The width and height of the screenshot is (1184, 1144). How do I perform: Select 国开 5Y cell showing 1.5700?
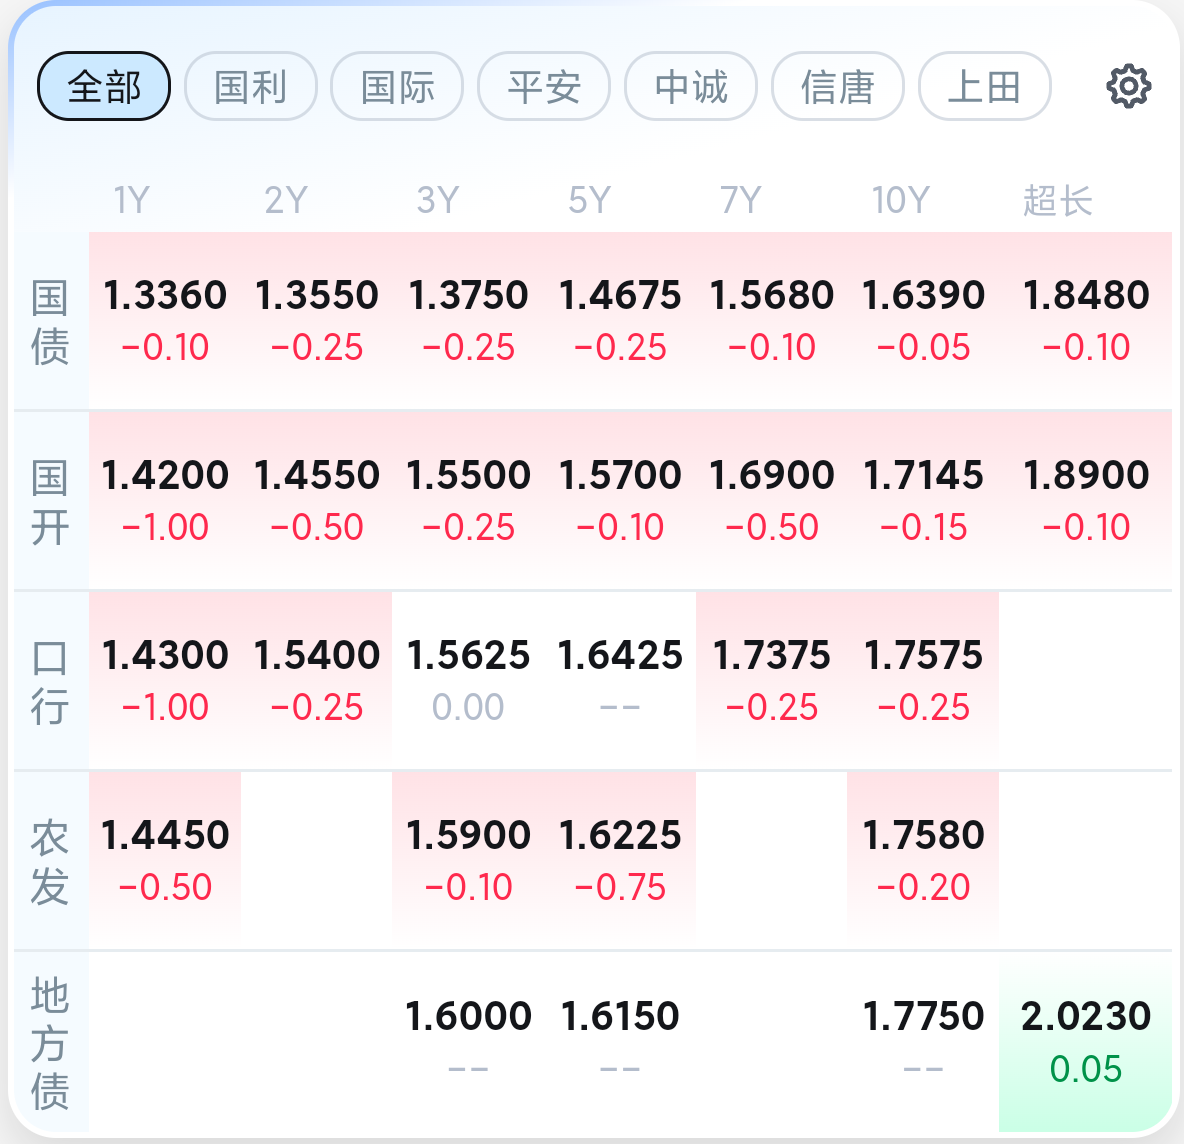[x=620, y=500]
